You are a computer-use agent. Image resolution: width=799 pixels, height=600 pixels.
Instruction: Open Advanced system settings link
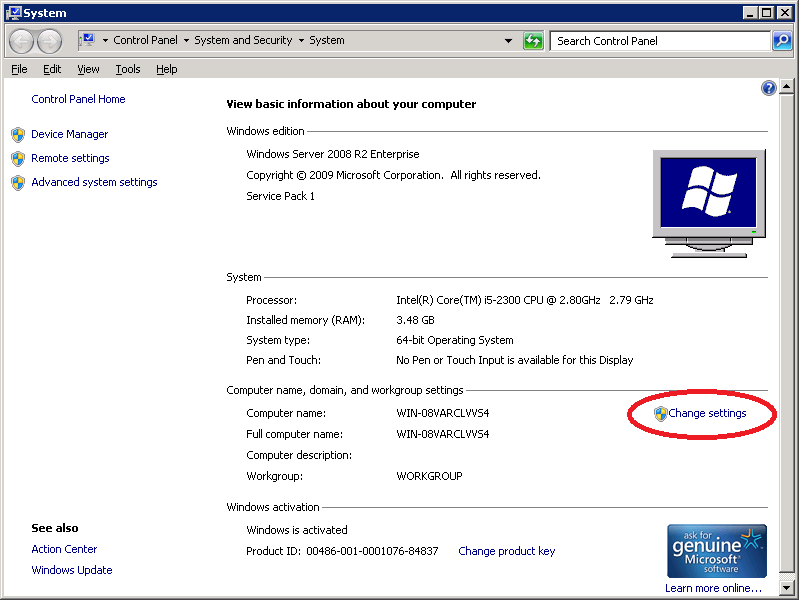click(94, 182)
